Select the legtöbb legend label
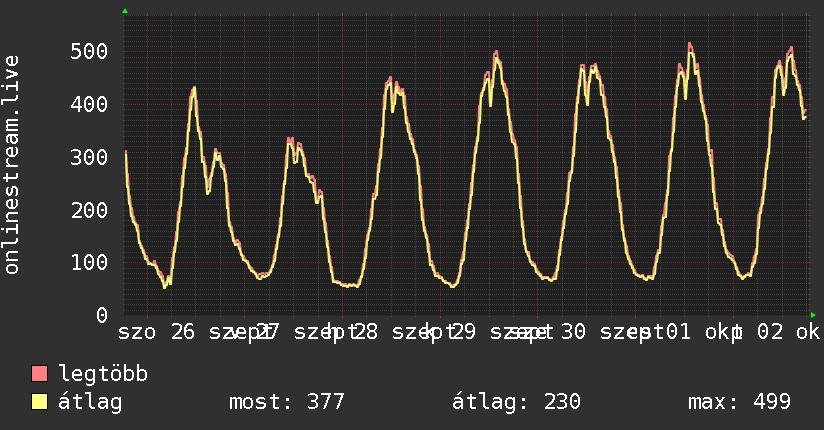The width and height of the screenshot is (824, 430). click(x=103, y=374)
